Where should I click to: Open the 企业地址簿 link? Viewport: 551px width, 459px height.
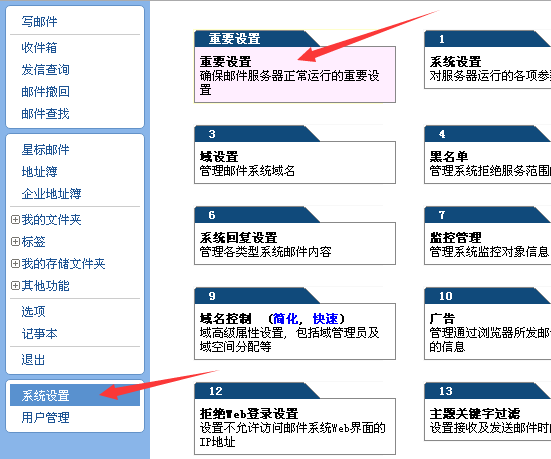(x=51, y=194)
